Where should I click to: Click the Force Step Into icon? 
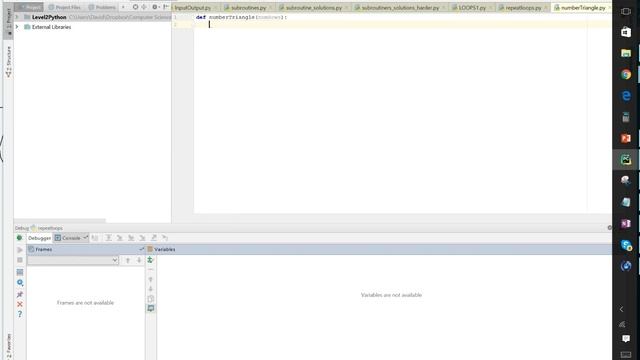(142, 238)
